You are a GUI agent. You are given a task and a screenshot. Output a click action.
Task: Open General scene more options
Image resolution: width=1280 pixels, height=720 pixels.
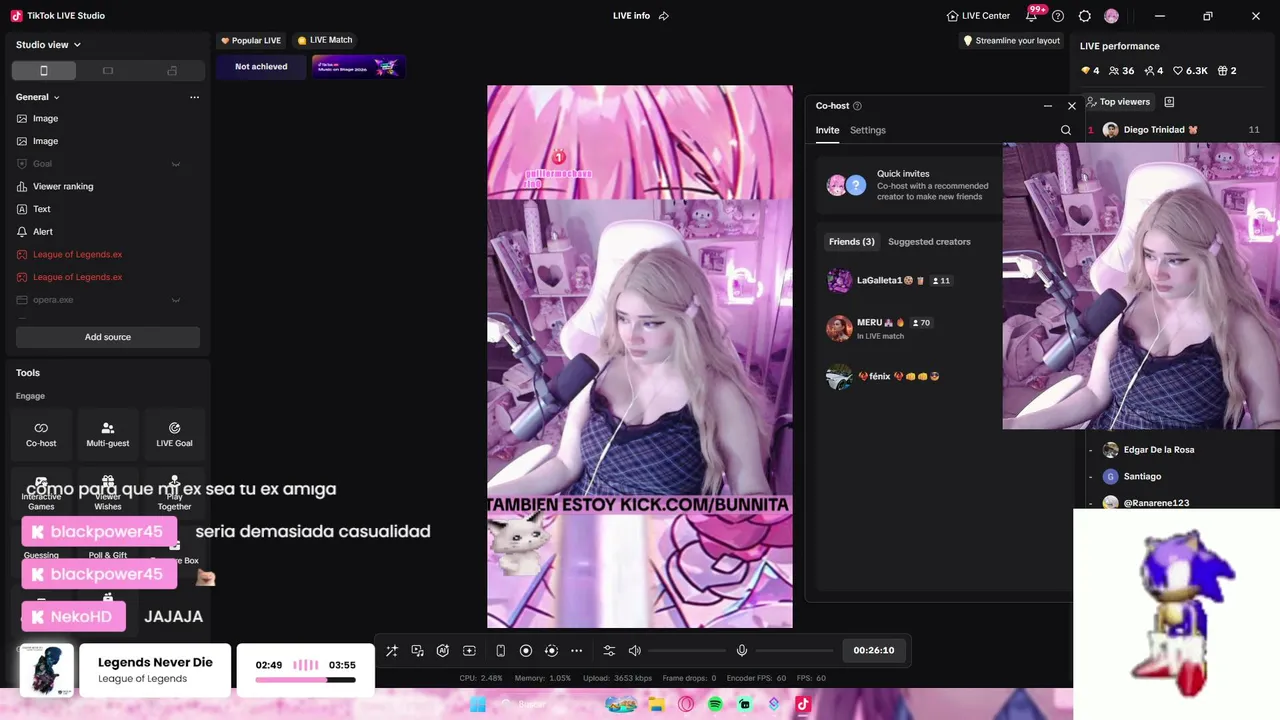point(194,97)
